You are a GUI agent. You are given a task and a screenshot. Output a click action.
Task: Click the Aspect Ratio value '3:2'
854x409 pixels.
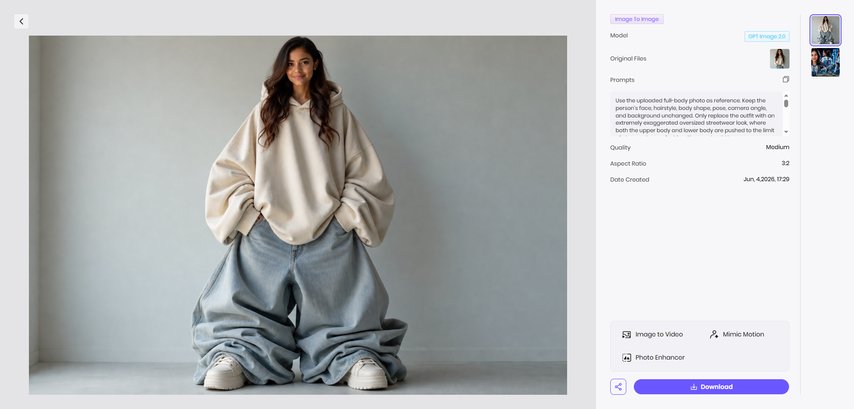pos(785,163)
